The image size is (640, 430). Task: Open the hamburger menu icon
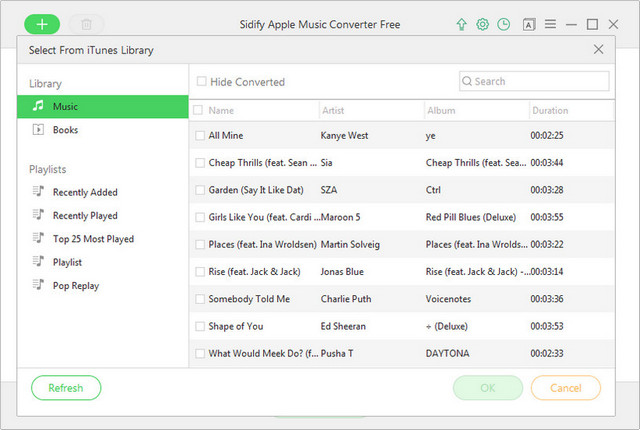[x=549, y=24]
